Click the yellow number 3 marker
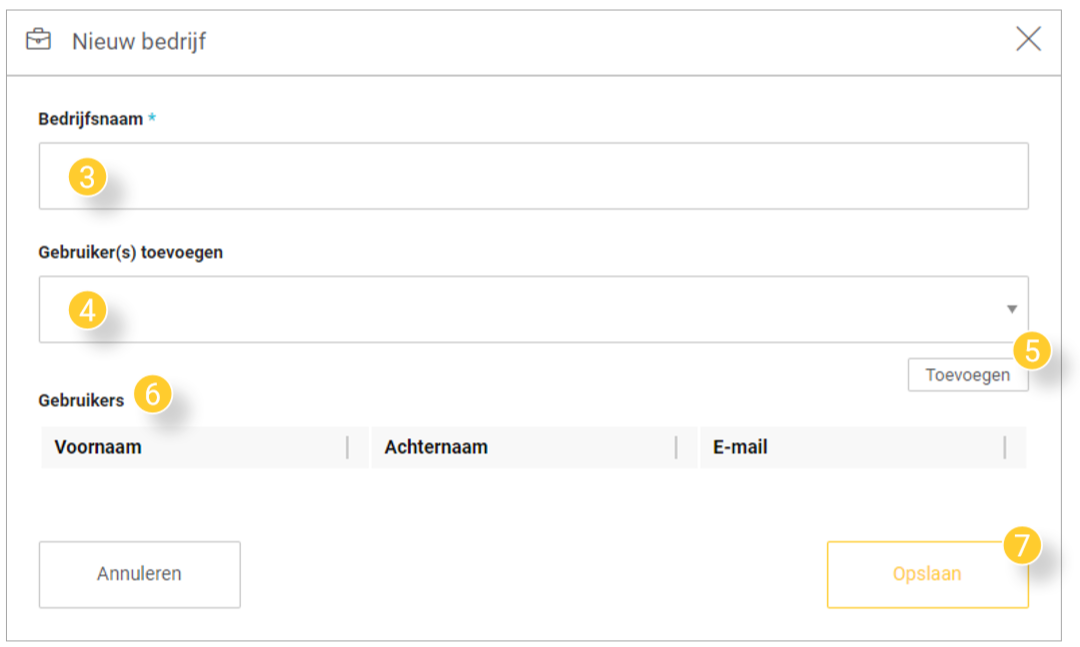Screen dimensions: 1080x647 [87, 178]
